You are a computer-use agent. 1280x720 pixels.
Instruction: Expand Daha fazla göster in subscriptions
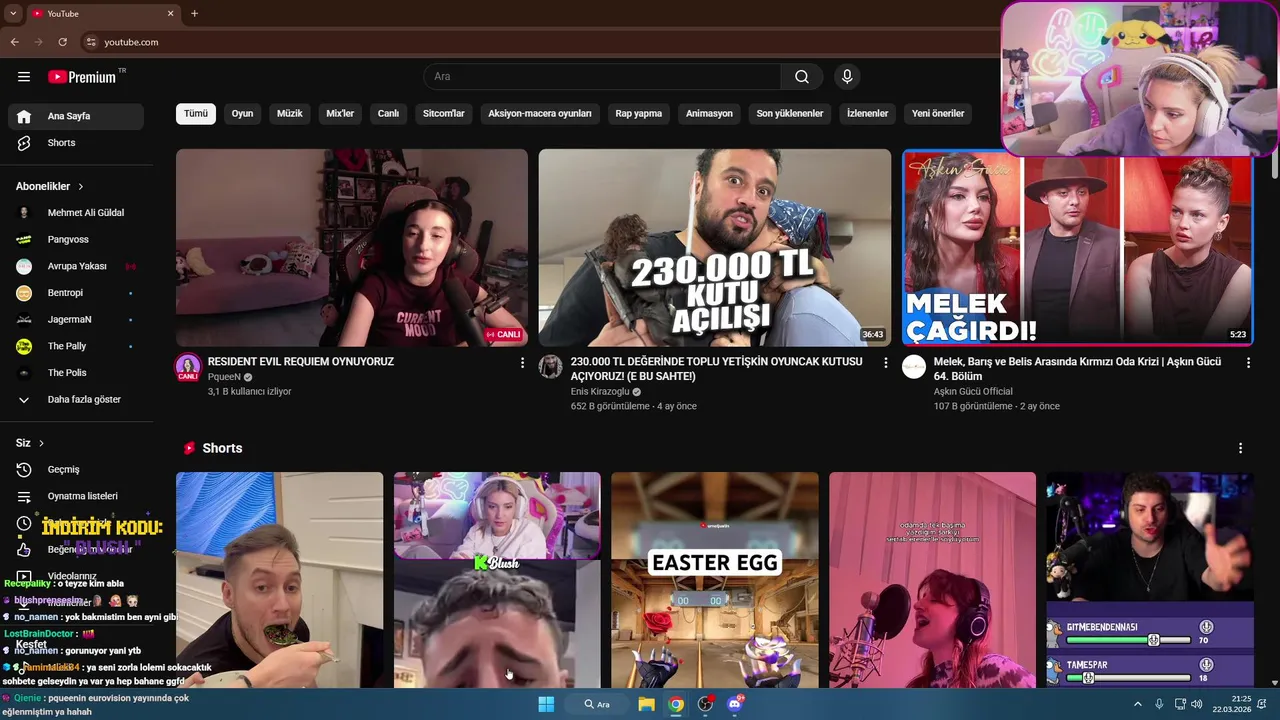(x=78, y=399)
